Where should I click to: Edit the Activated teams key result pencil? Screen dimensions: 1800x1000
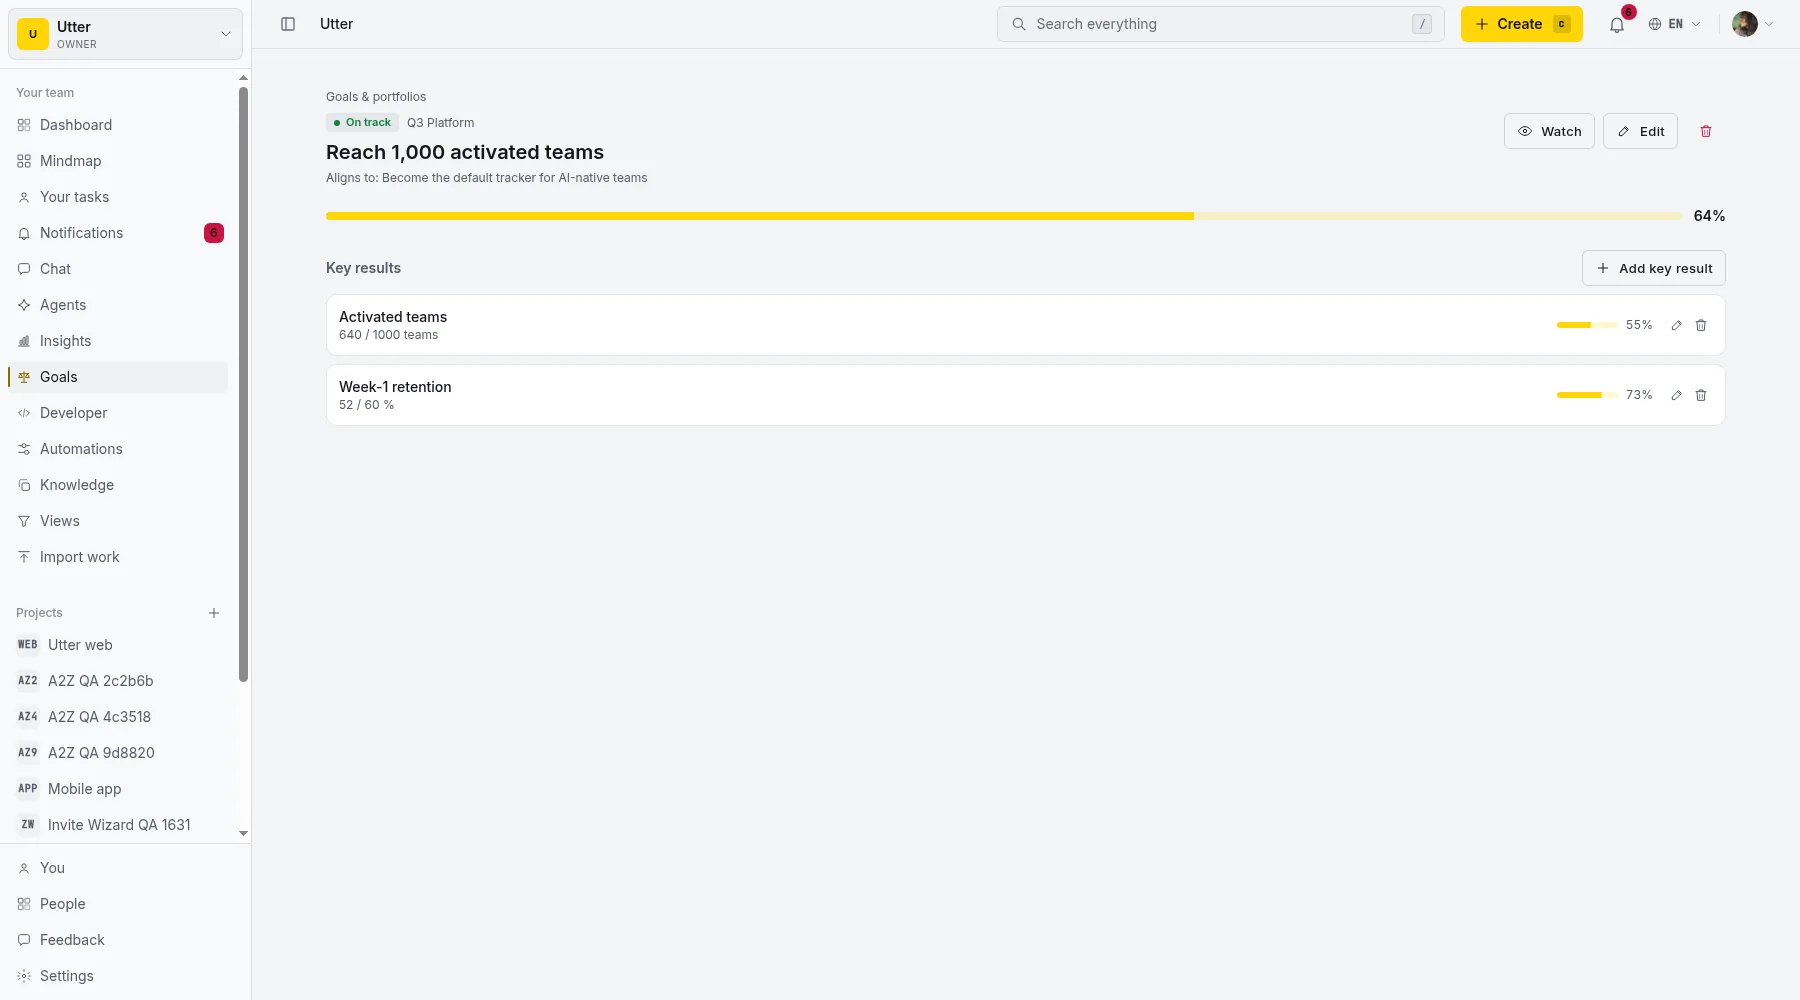pos(1676,325)
